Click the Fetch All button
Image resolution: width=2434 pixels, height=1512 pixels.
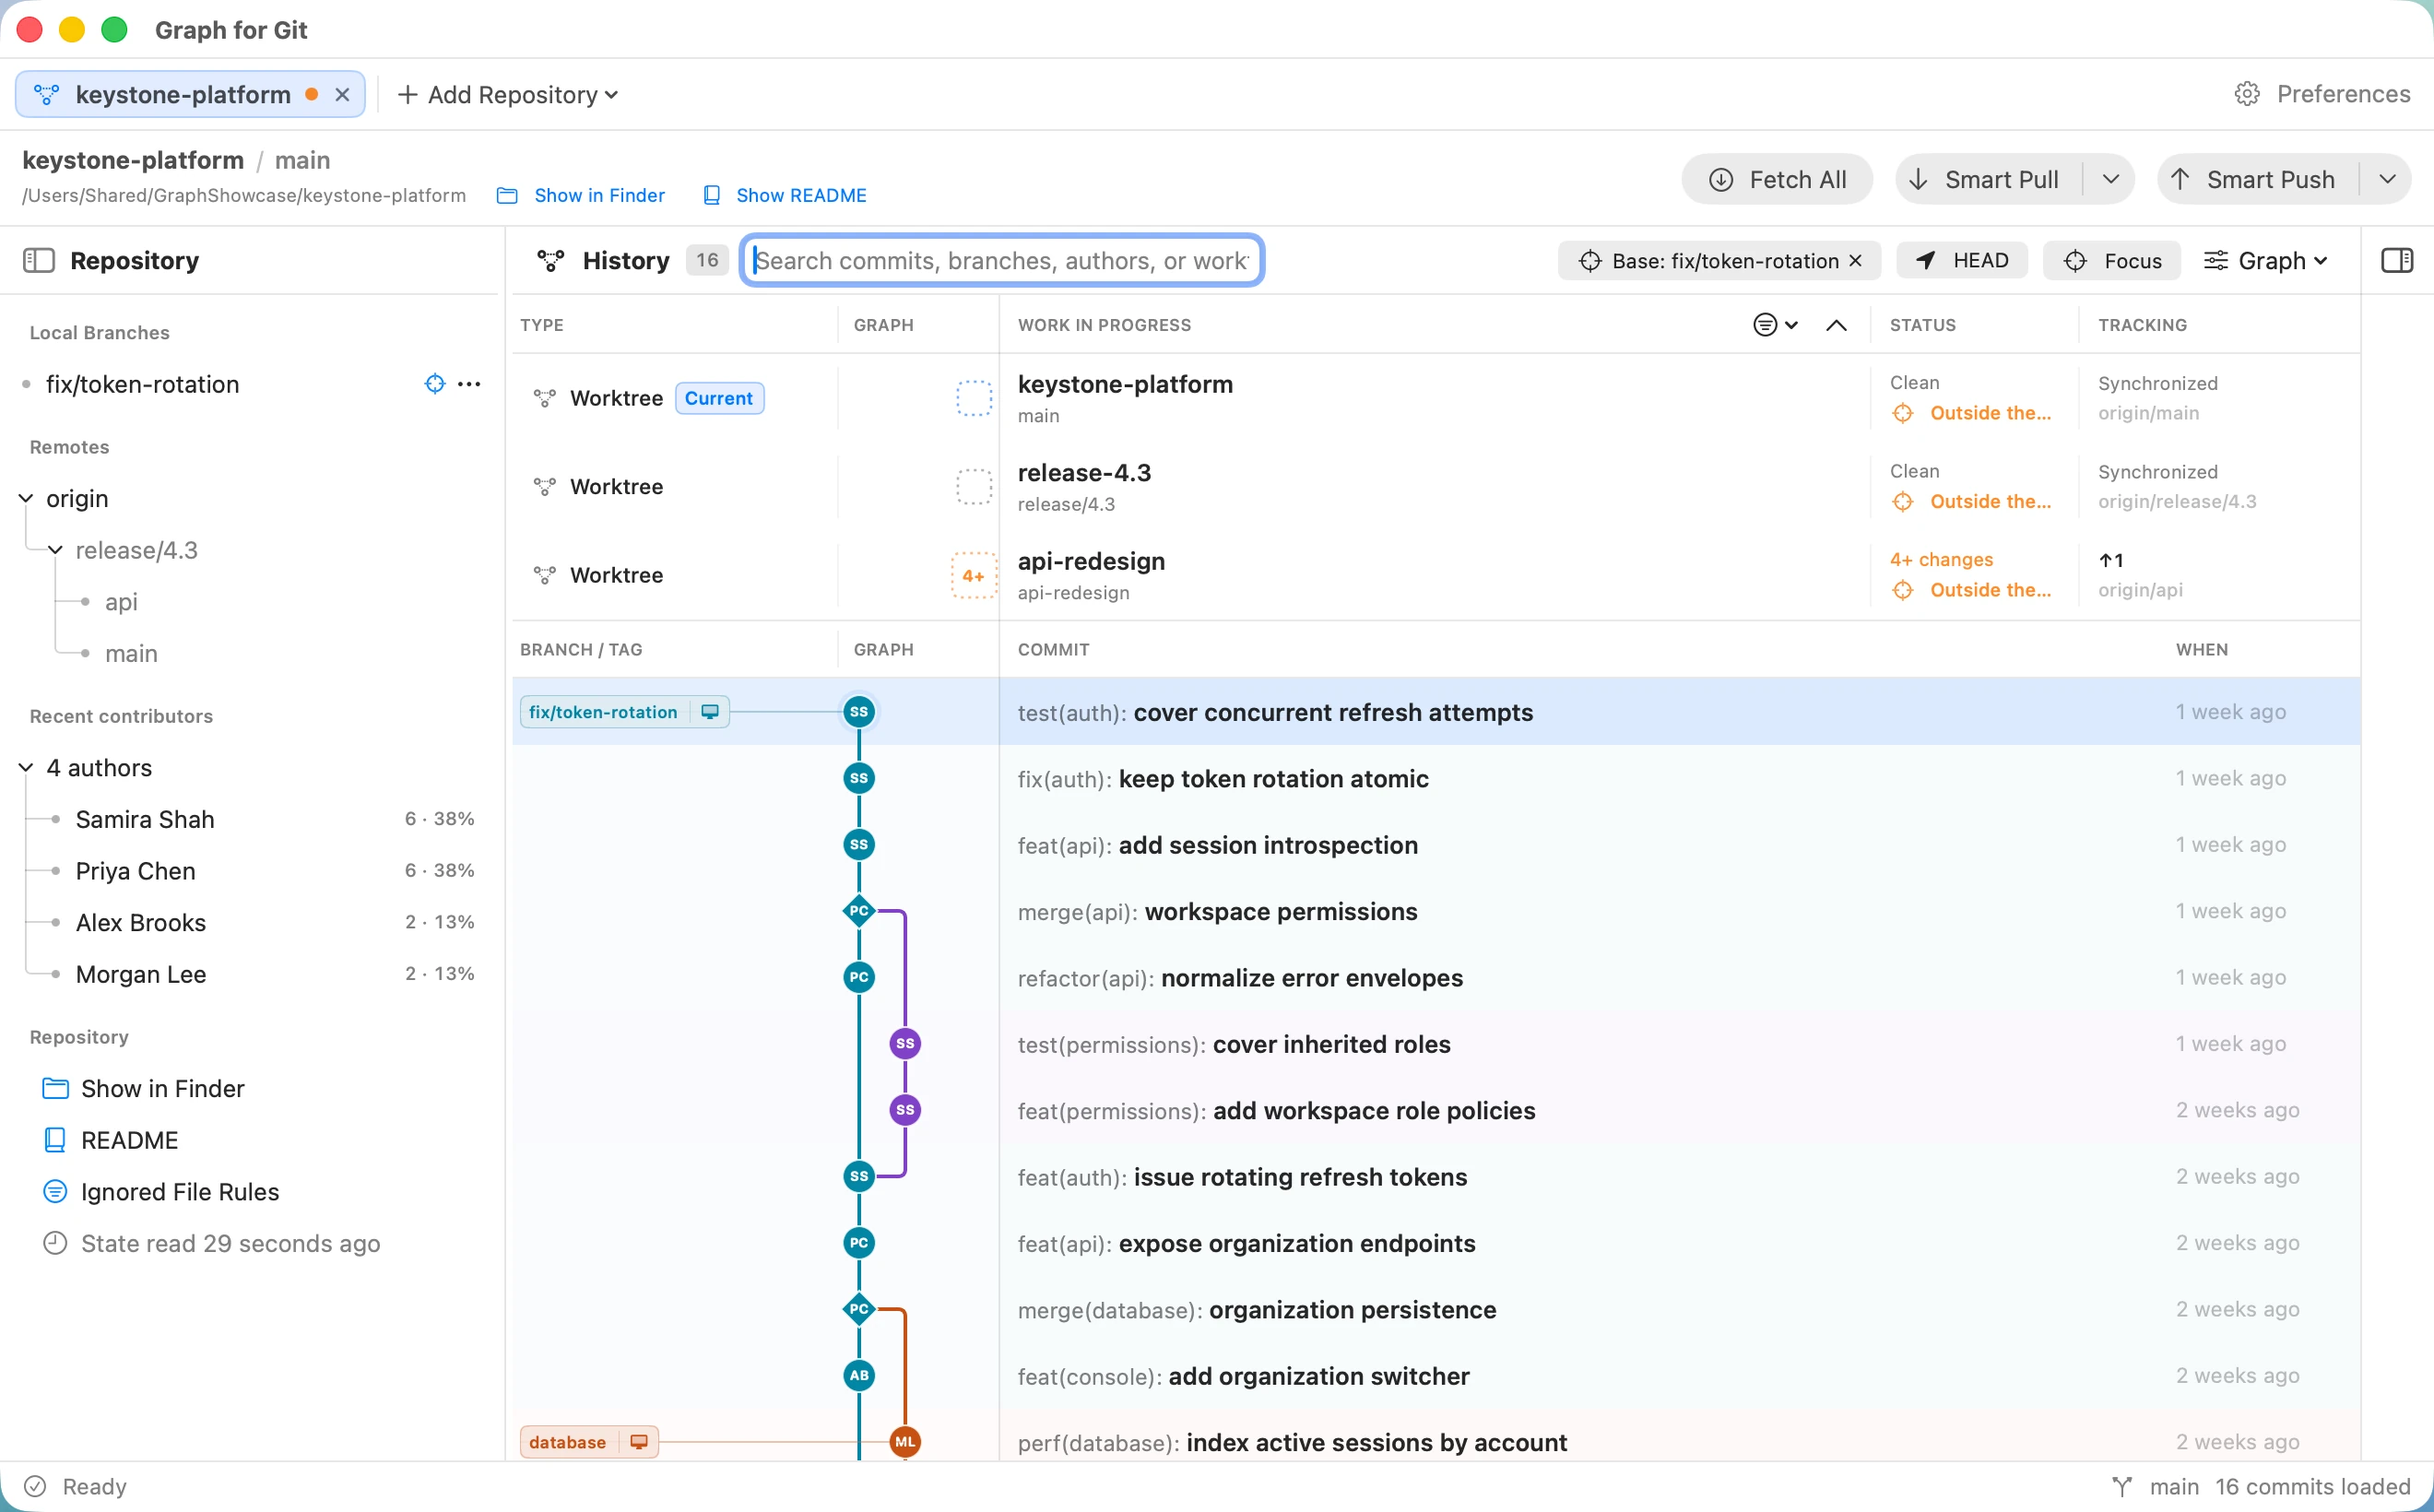tap(1777, 180)
